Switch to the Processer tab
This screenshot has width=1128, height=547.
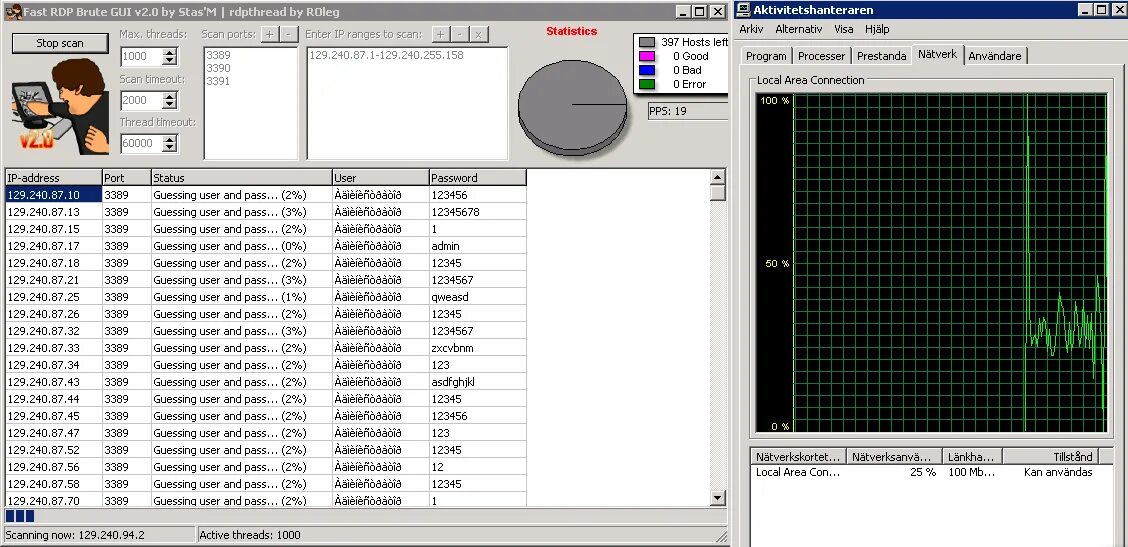coord(822,56)
